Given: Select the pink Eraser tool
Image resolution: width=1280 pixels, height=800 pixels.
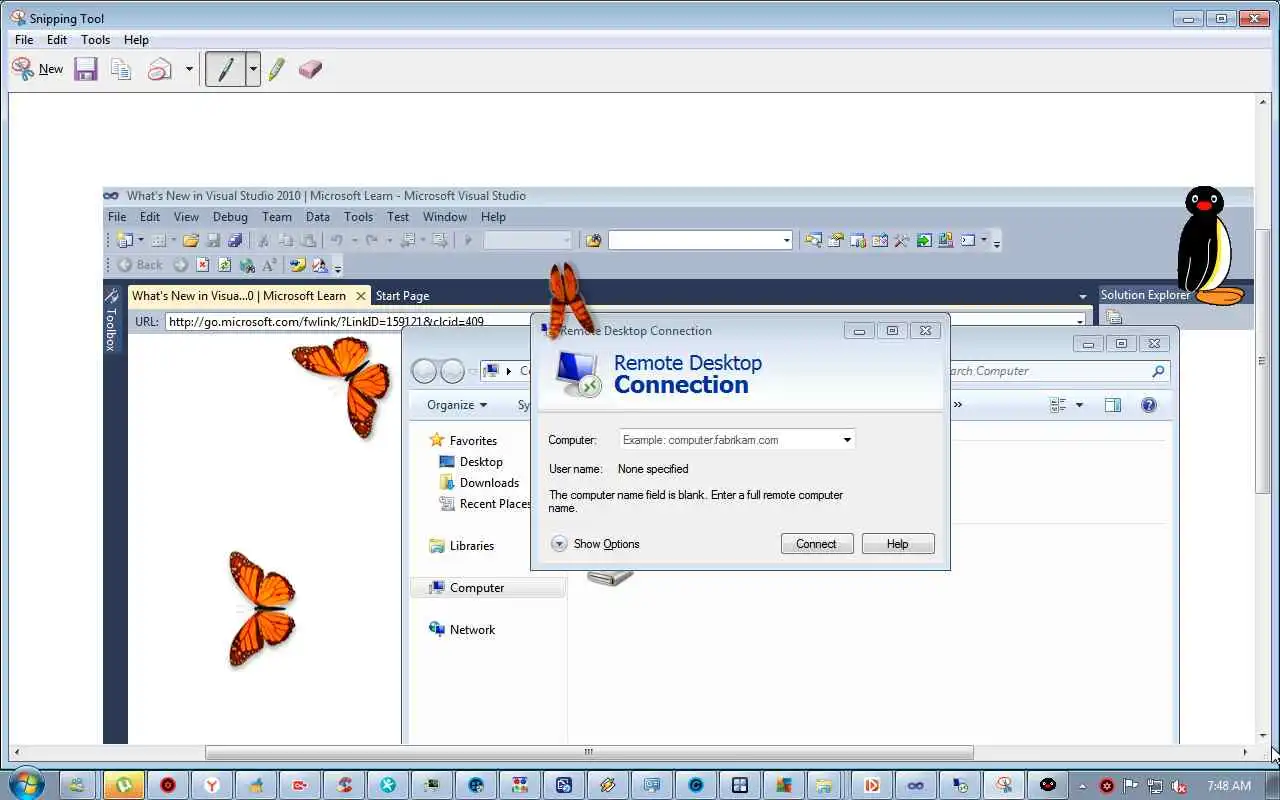Looking at the screenshot, I should [310, 69].
